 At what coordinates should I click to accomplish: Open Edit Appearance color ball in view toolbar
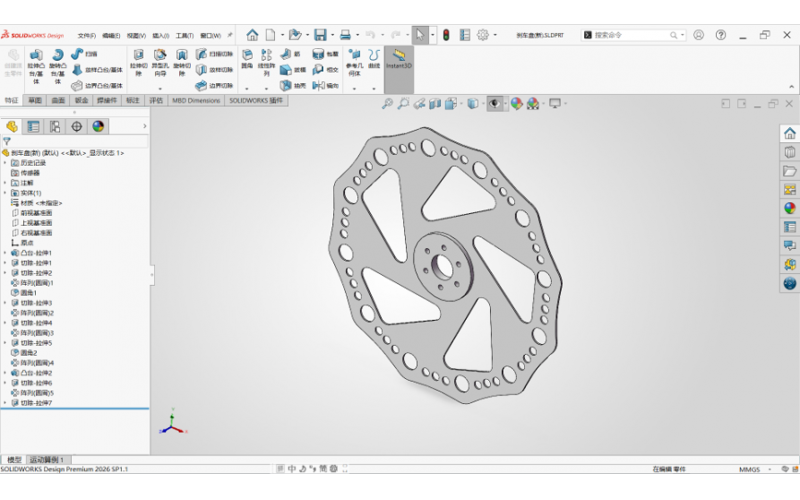tap(516, 104)
